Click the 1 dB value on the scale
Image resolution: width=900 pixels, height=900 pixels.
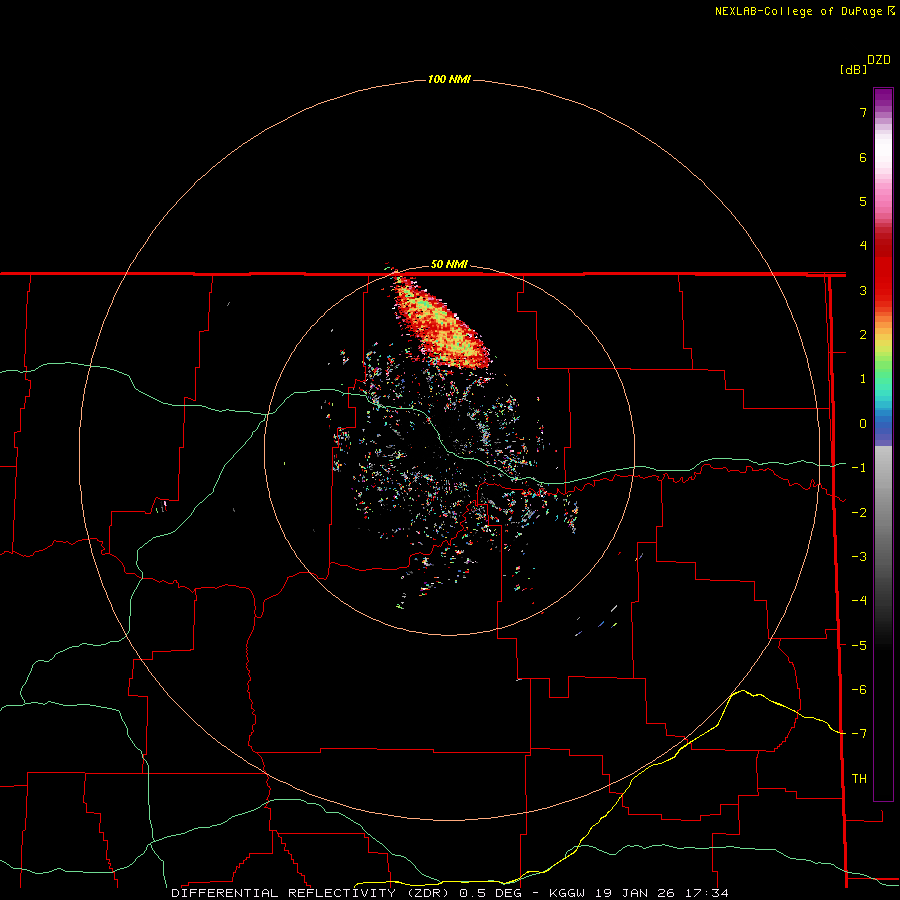[863, 379]
